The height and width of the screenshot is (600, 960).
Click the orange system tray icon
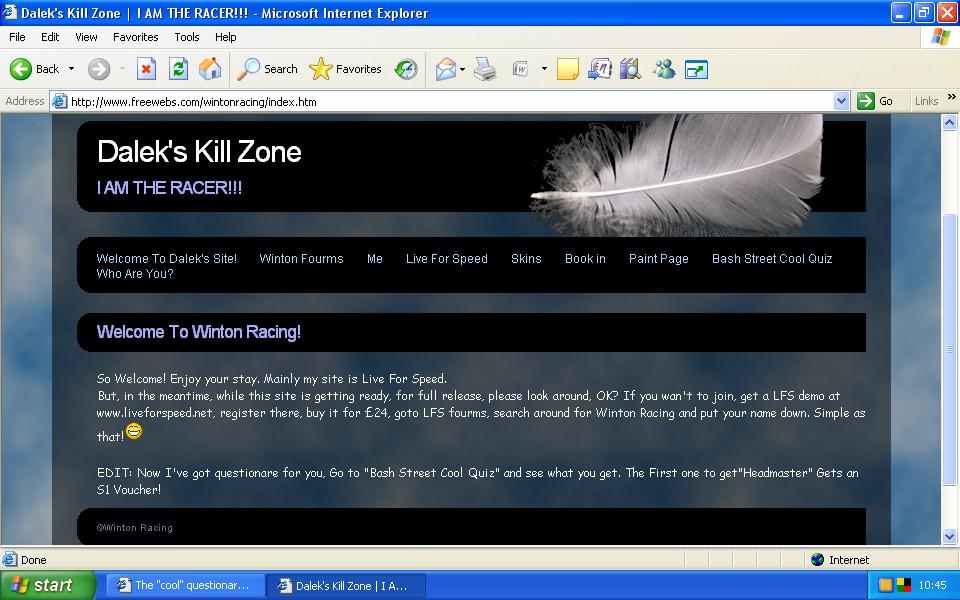pyautogui.click(x=885, y=585)
